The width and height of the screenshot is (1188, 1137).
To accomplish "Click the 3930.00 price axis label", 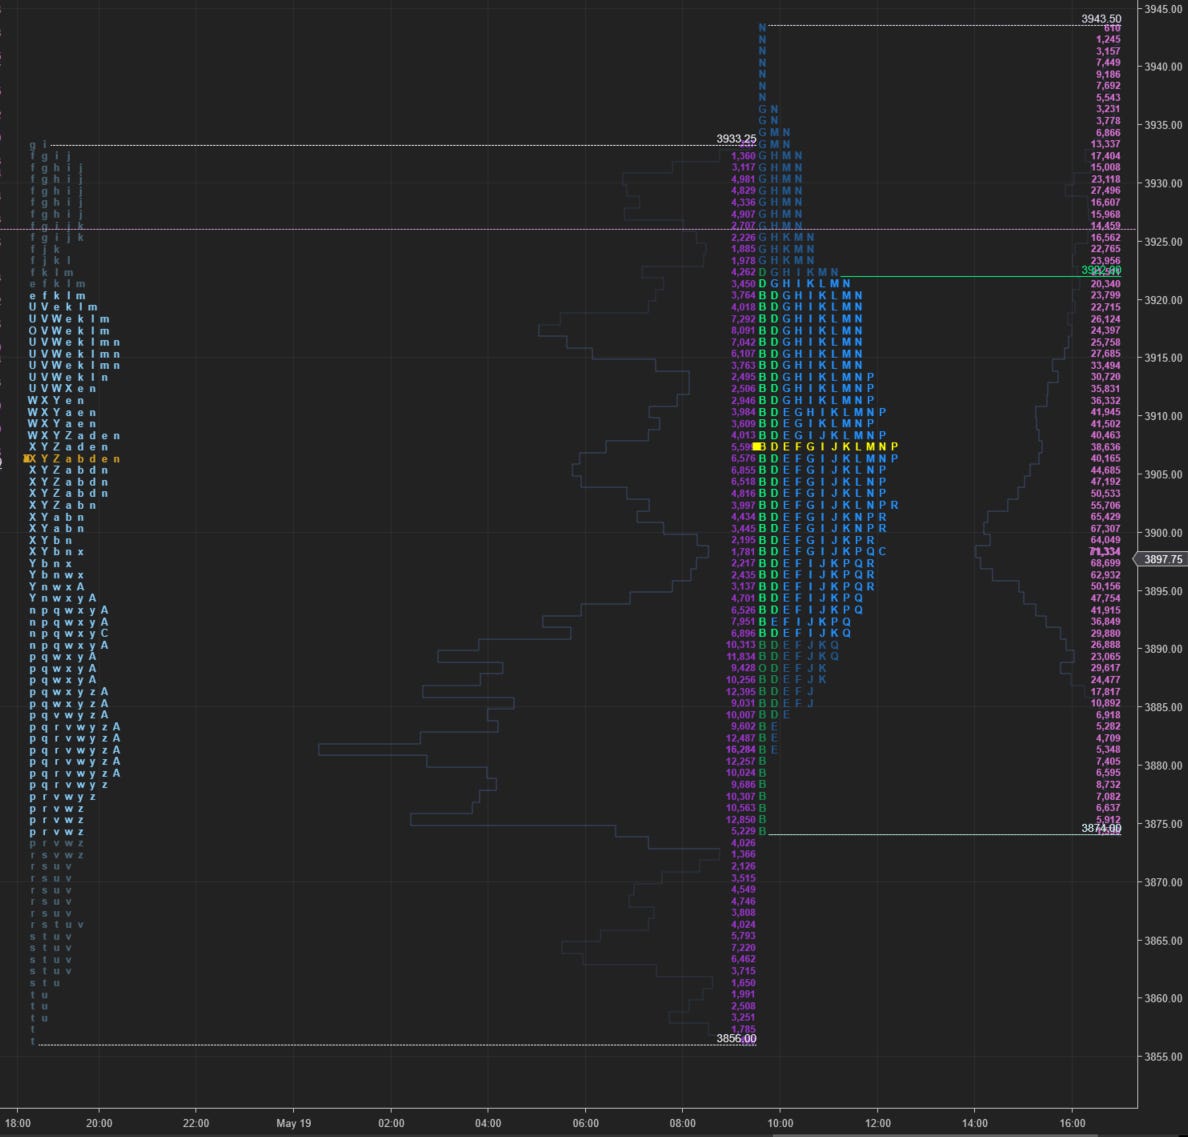I will point(1163,183).
